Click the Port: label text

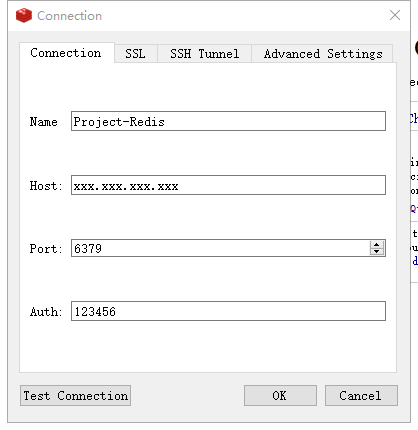[x=46, y=249]
